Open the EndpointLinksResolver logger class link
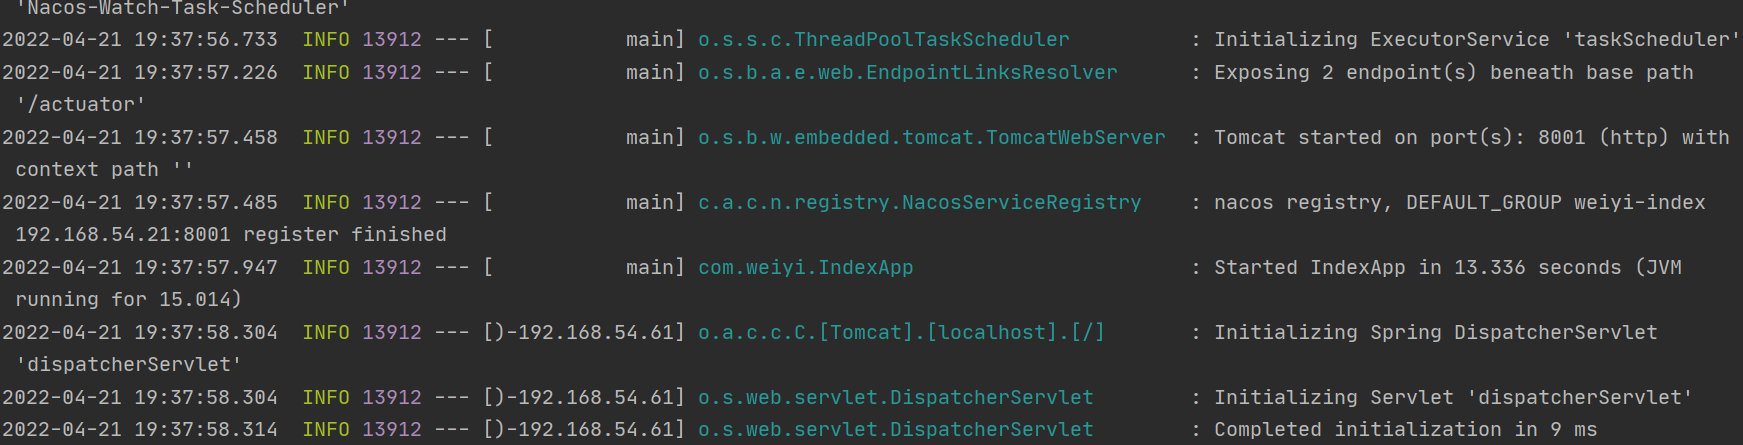 (908, 73)
